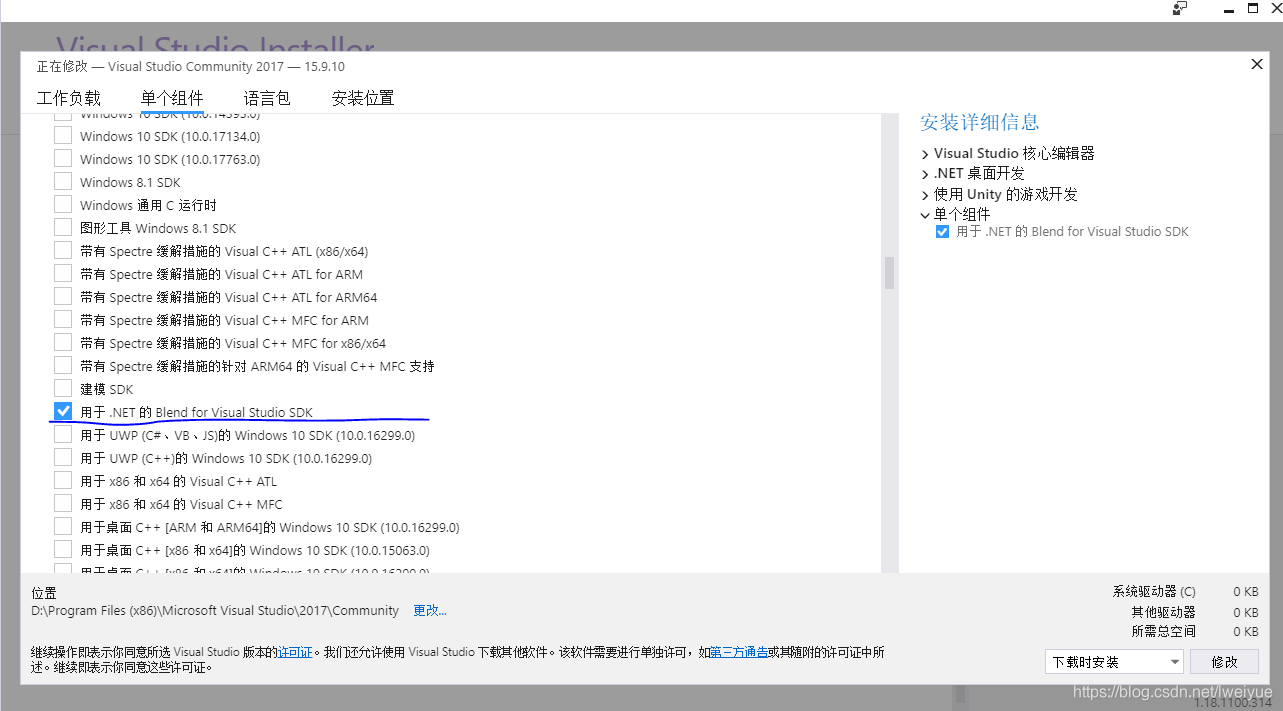Open the 下载时安装 dropdown
1283x711 pixels.
(x=1114, y=662)
